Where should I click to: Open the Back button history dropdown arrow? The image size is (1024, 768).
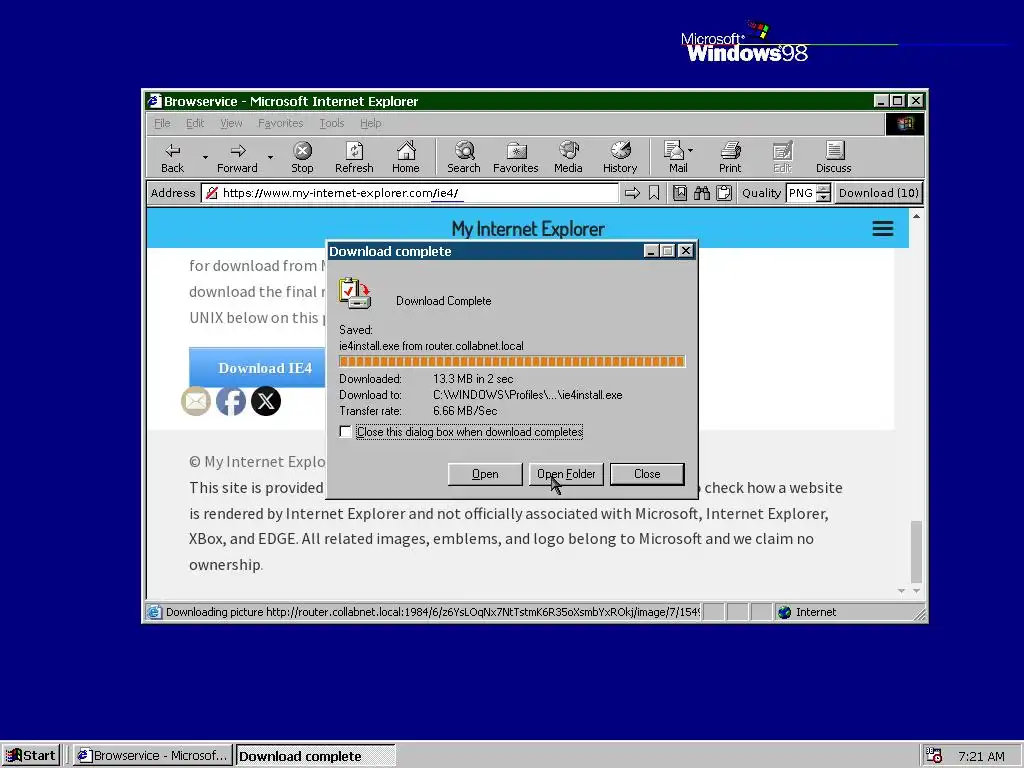click(x=205, y=157)
